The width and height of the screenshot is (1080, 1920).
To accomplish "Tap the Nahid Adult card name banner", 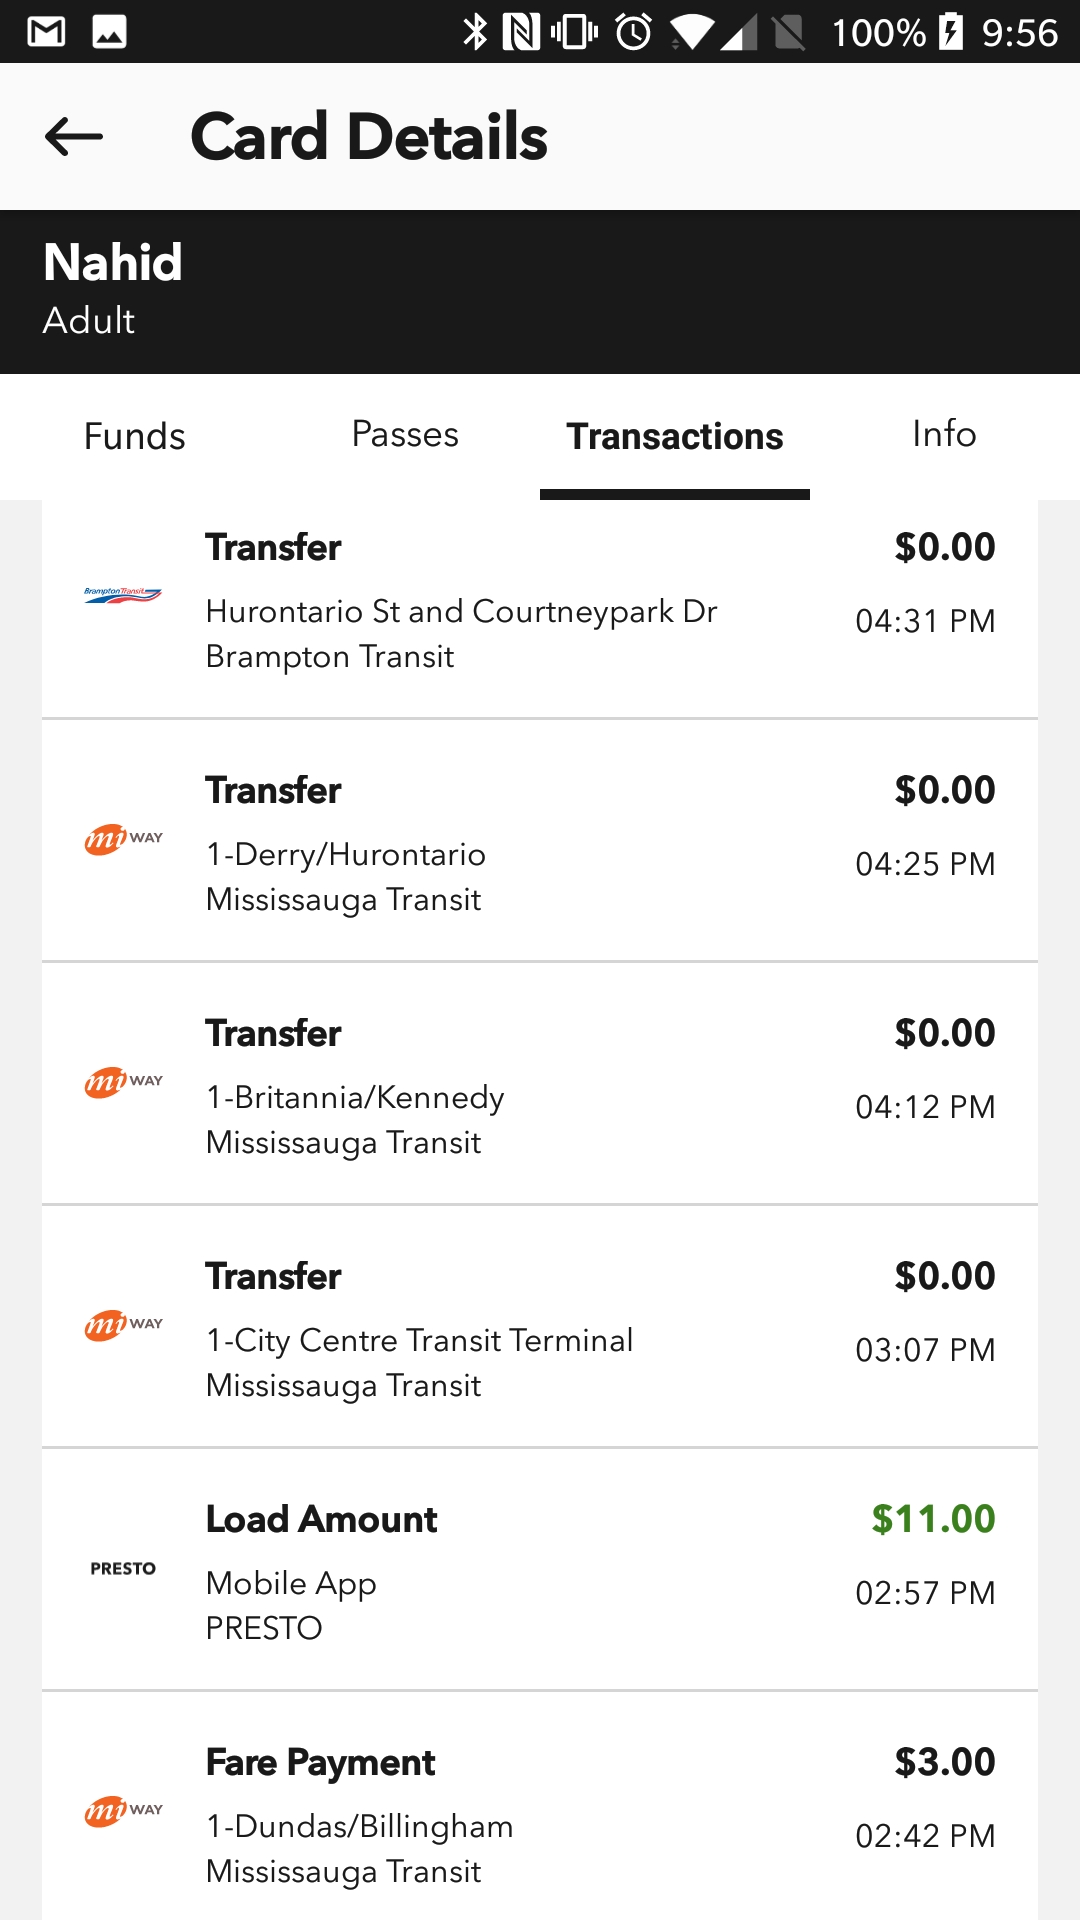I will click(x=540, y=291).
